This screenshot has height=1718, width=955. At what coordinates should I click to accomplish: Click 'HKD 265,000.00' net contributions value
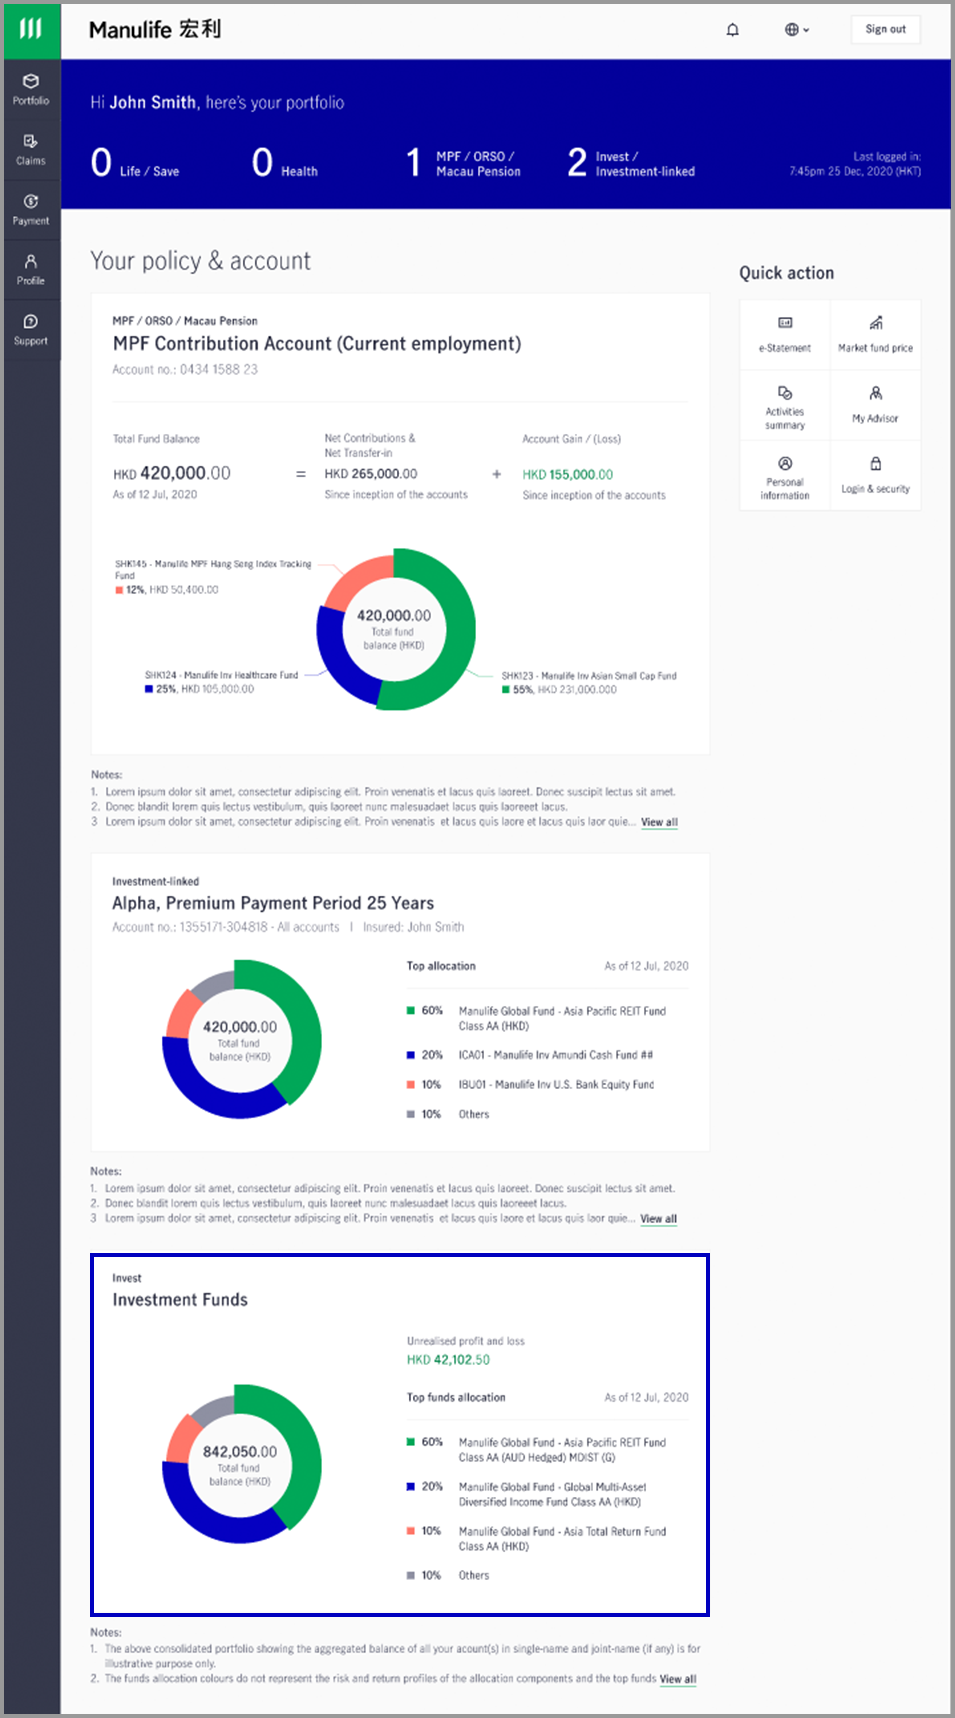371,474
